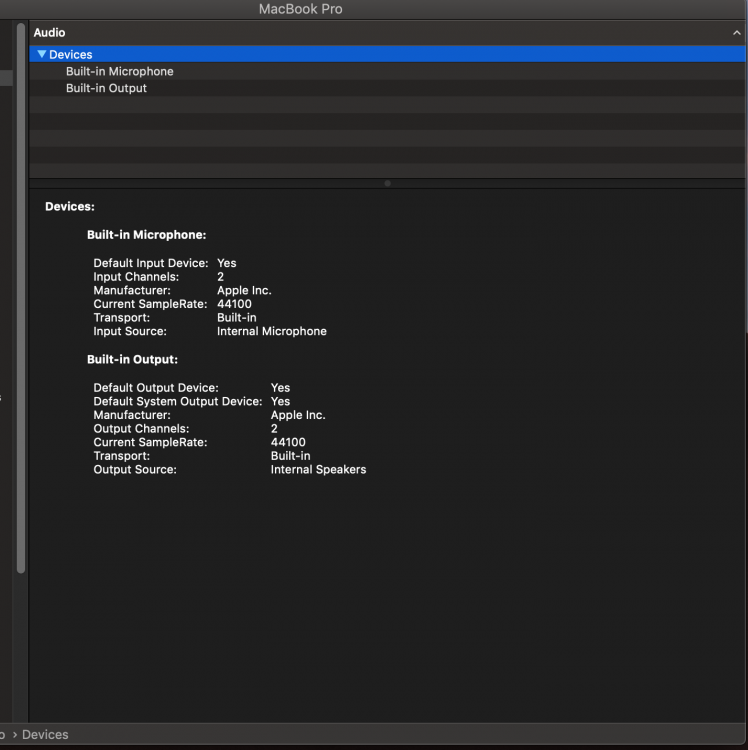Click 'Built-in' Transport value under Built-in Output
Screen dimensions: 748x750
pyautogui.click(x=290, y=456)
